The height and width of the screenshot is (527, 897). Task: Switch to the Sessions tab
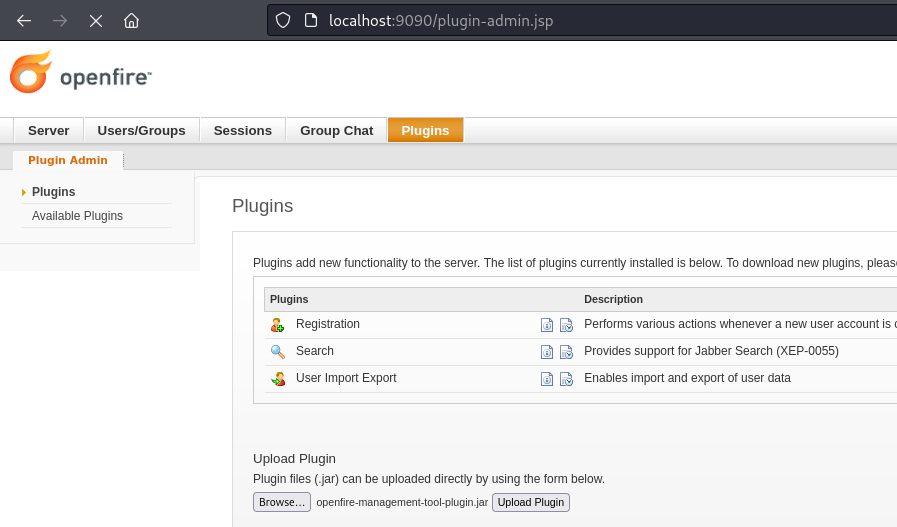243,130
